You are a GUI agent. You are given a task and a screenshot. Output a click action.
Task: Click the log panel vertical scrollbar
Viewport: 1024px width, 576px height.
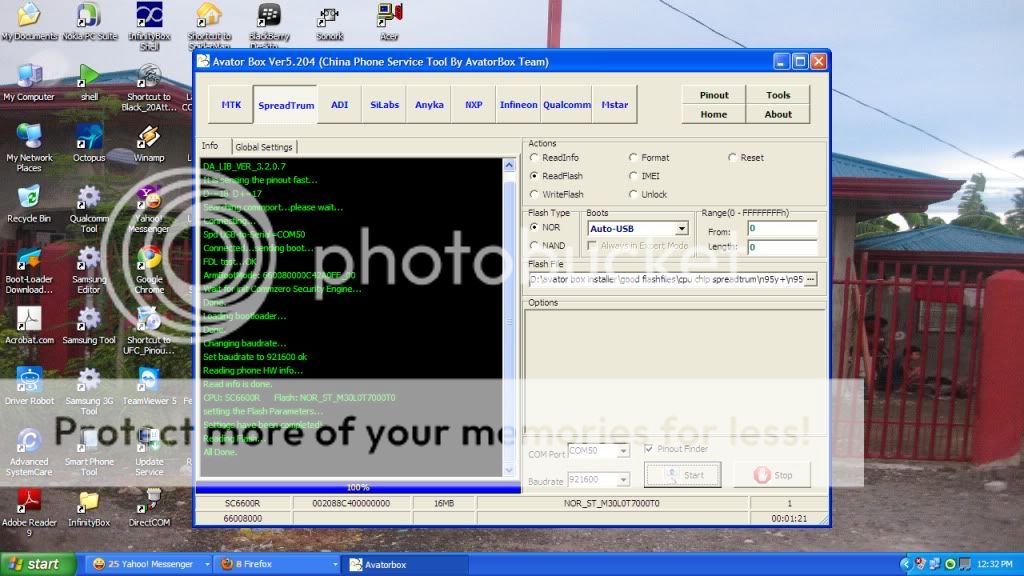coord(509,320)
